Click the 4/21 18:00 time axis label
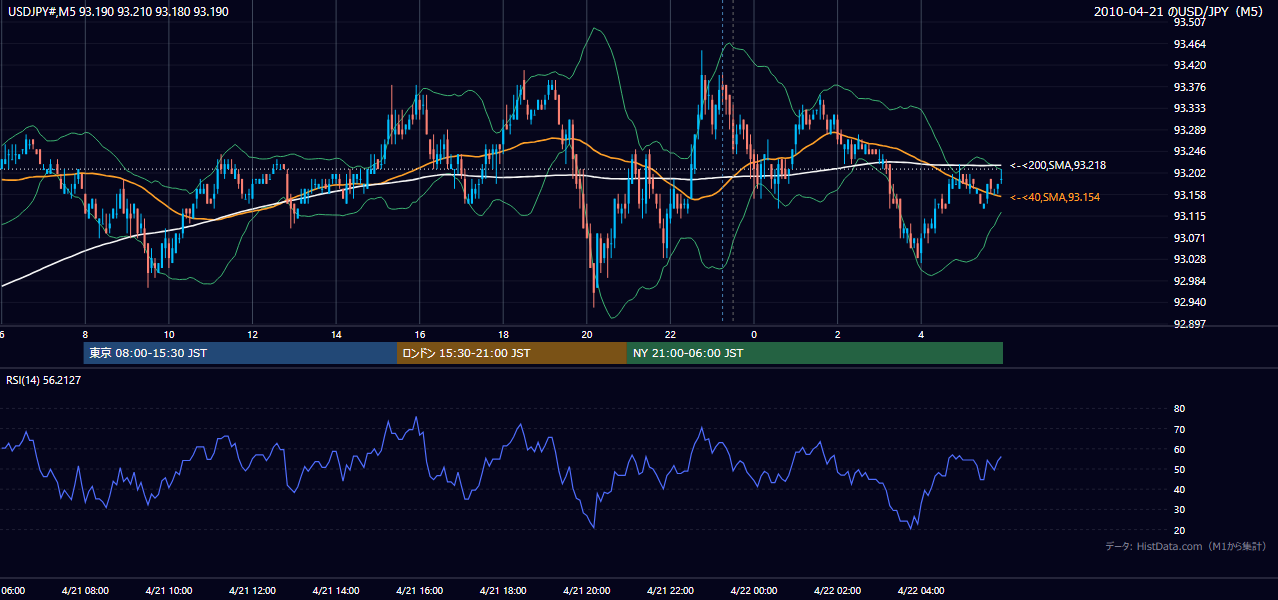The height and width of the screenshot is (600, 1278). click(503, 591)
